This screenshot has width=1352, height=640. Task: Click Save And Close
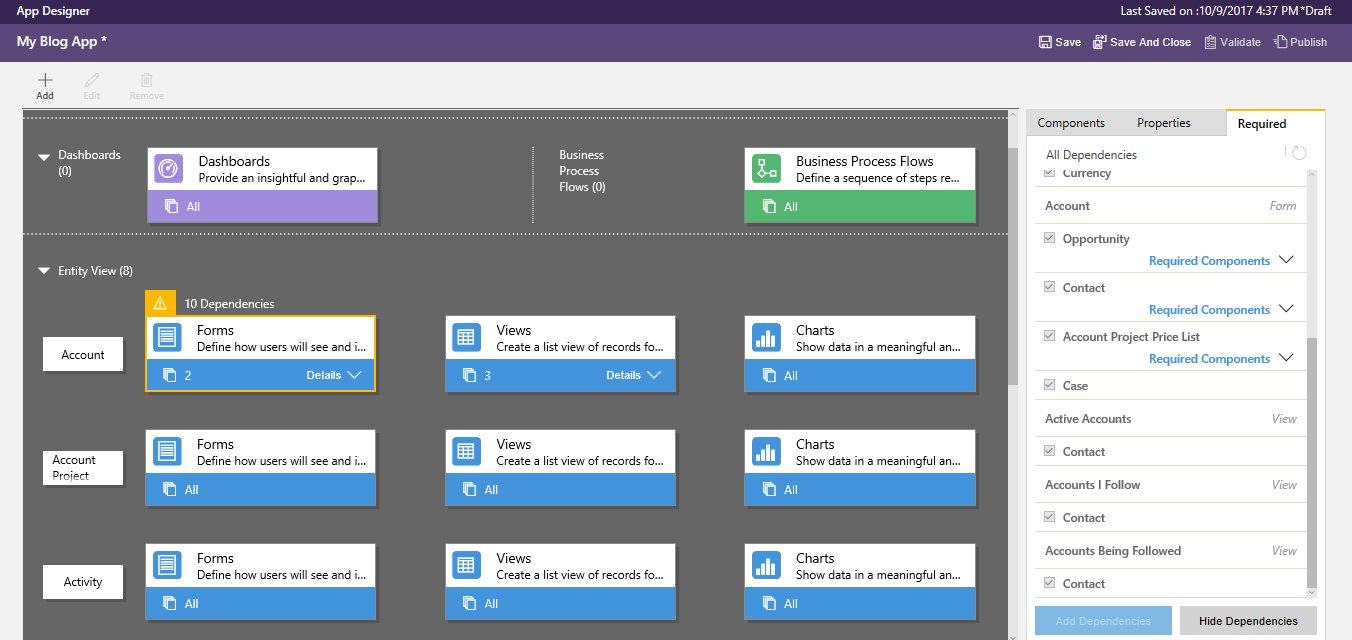tap(1141, 42)
